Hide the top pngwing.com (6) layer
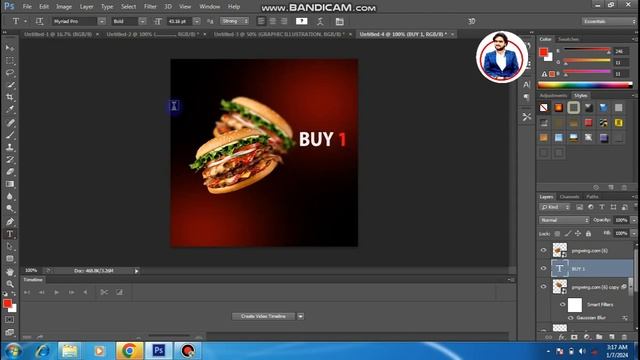The image size is (640, 360). [x=543, y=251]
